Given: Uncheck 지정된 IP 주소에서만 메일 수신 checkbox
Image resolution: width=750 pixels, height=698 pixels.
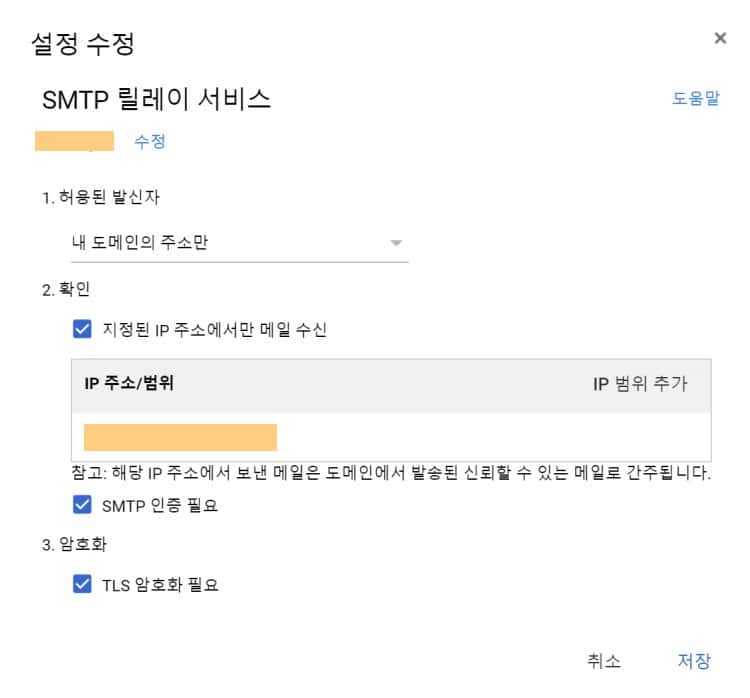Looking at the screenshot, I should coord(83,329).
